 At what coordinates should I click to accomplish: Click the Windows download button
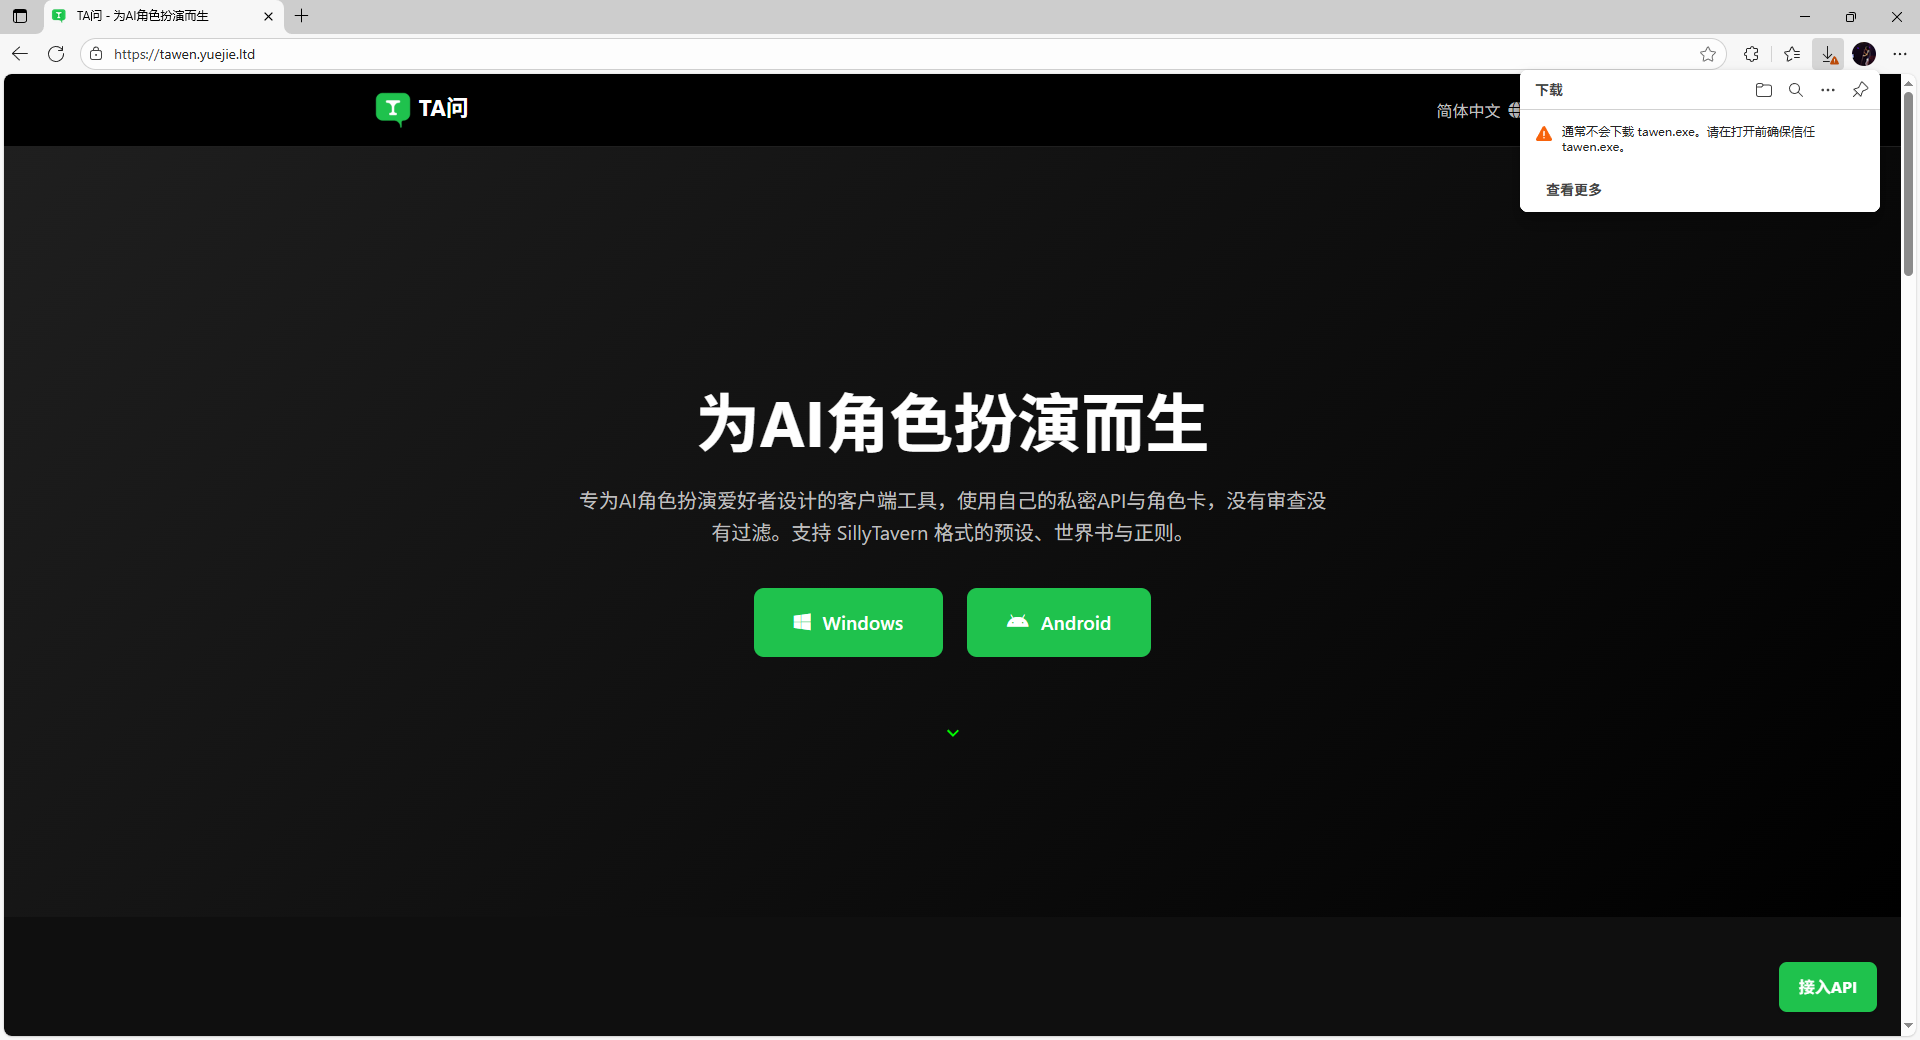coord(848,622)
